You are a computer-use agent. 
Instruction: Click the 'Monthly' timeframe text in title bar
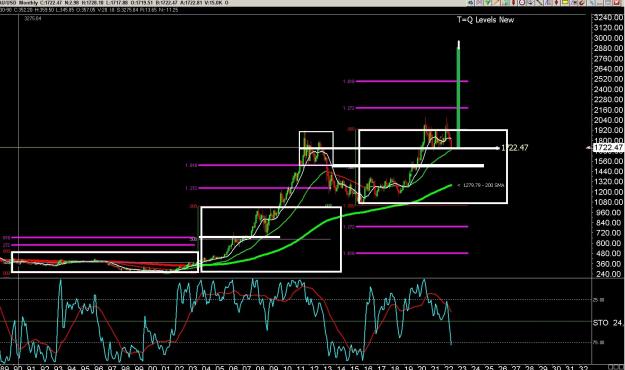point(29,3)
